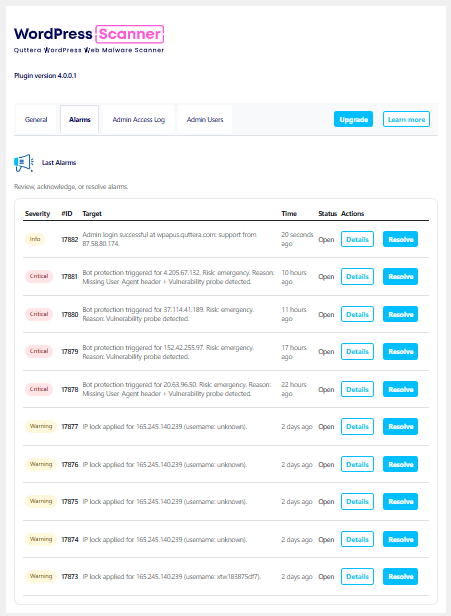Open Details for alarm 17875
The image size is (451, 616).
[x=357, y=502]
